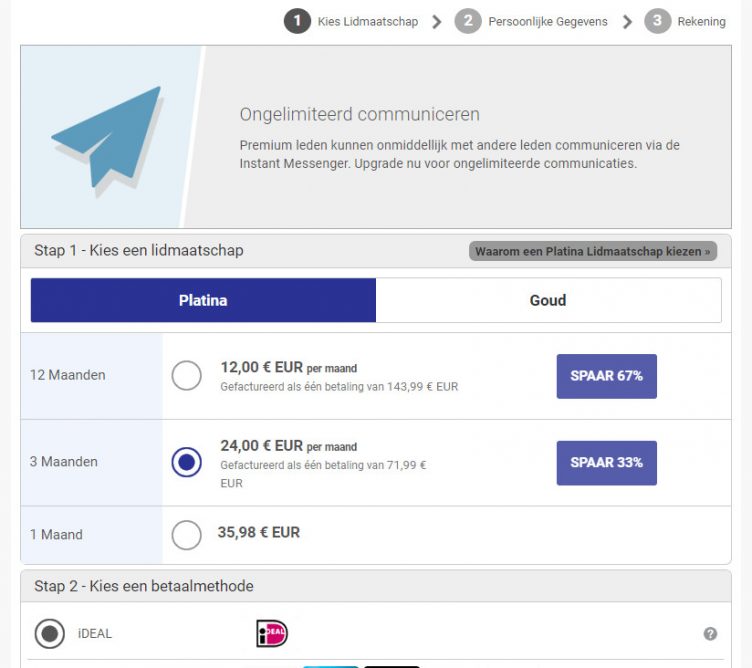The image size is (752, 668).
Task: Click the 12,00 € EUR per maand price
Action: [288, 367]
